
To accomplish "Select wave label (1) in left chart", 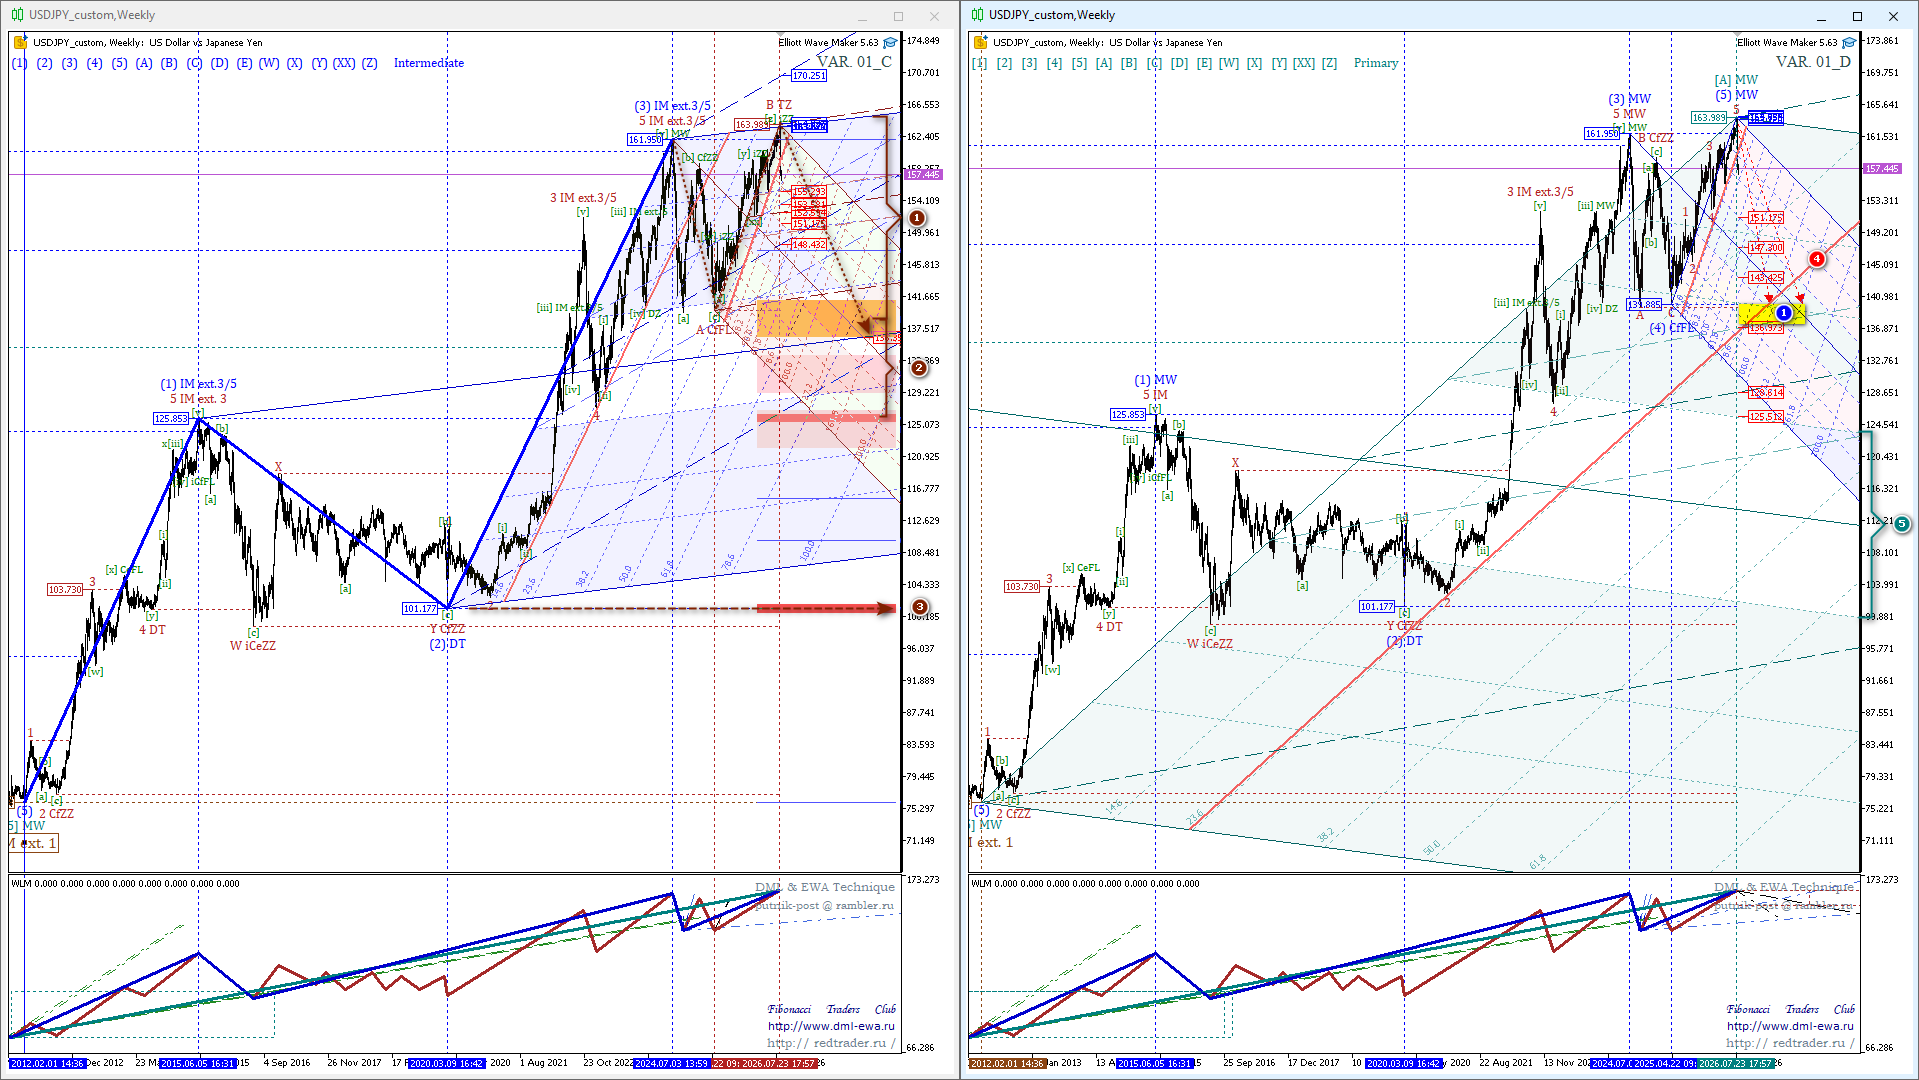I will tap(20, 63).
